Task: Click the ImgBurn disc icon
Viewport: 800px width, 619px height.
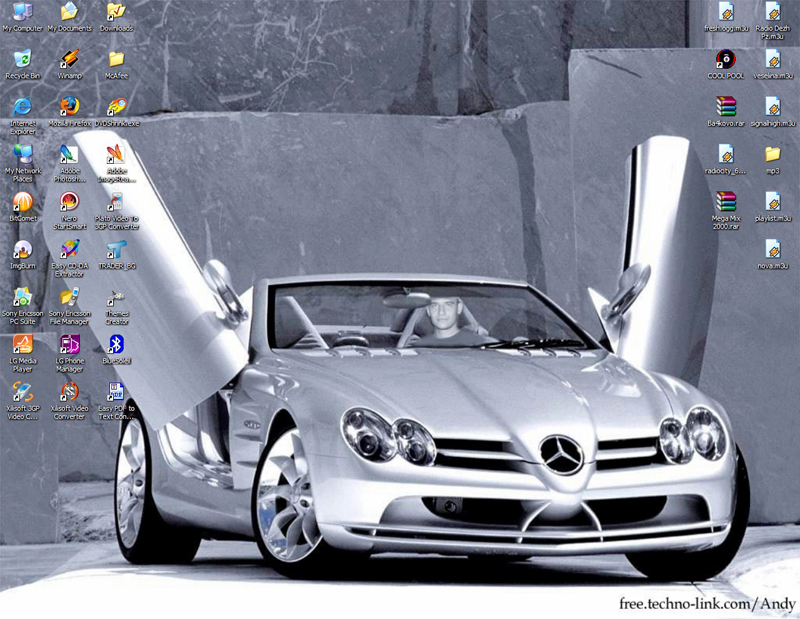Action: tap(22, 249)
